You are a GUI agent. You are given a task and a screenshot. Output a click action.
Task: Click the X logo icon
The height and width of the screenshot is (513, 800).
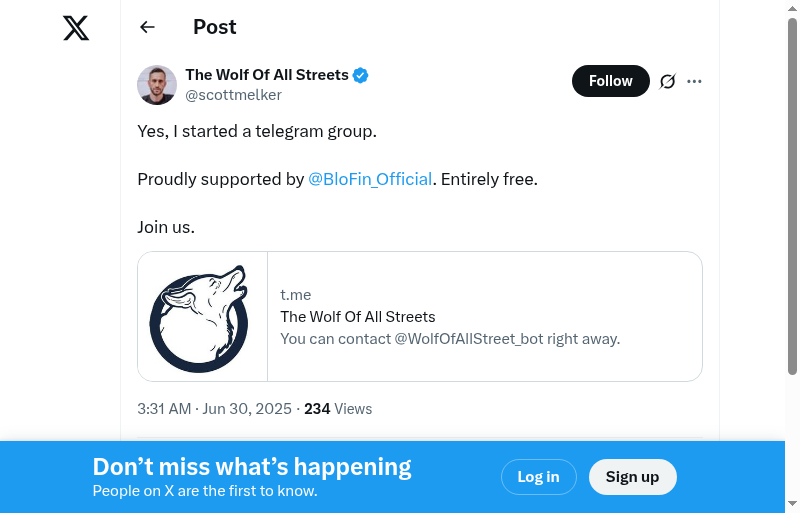(x=76, y=28)
